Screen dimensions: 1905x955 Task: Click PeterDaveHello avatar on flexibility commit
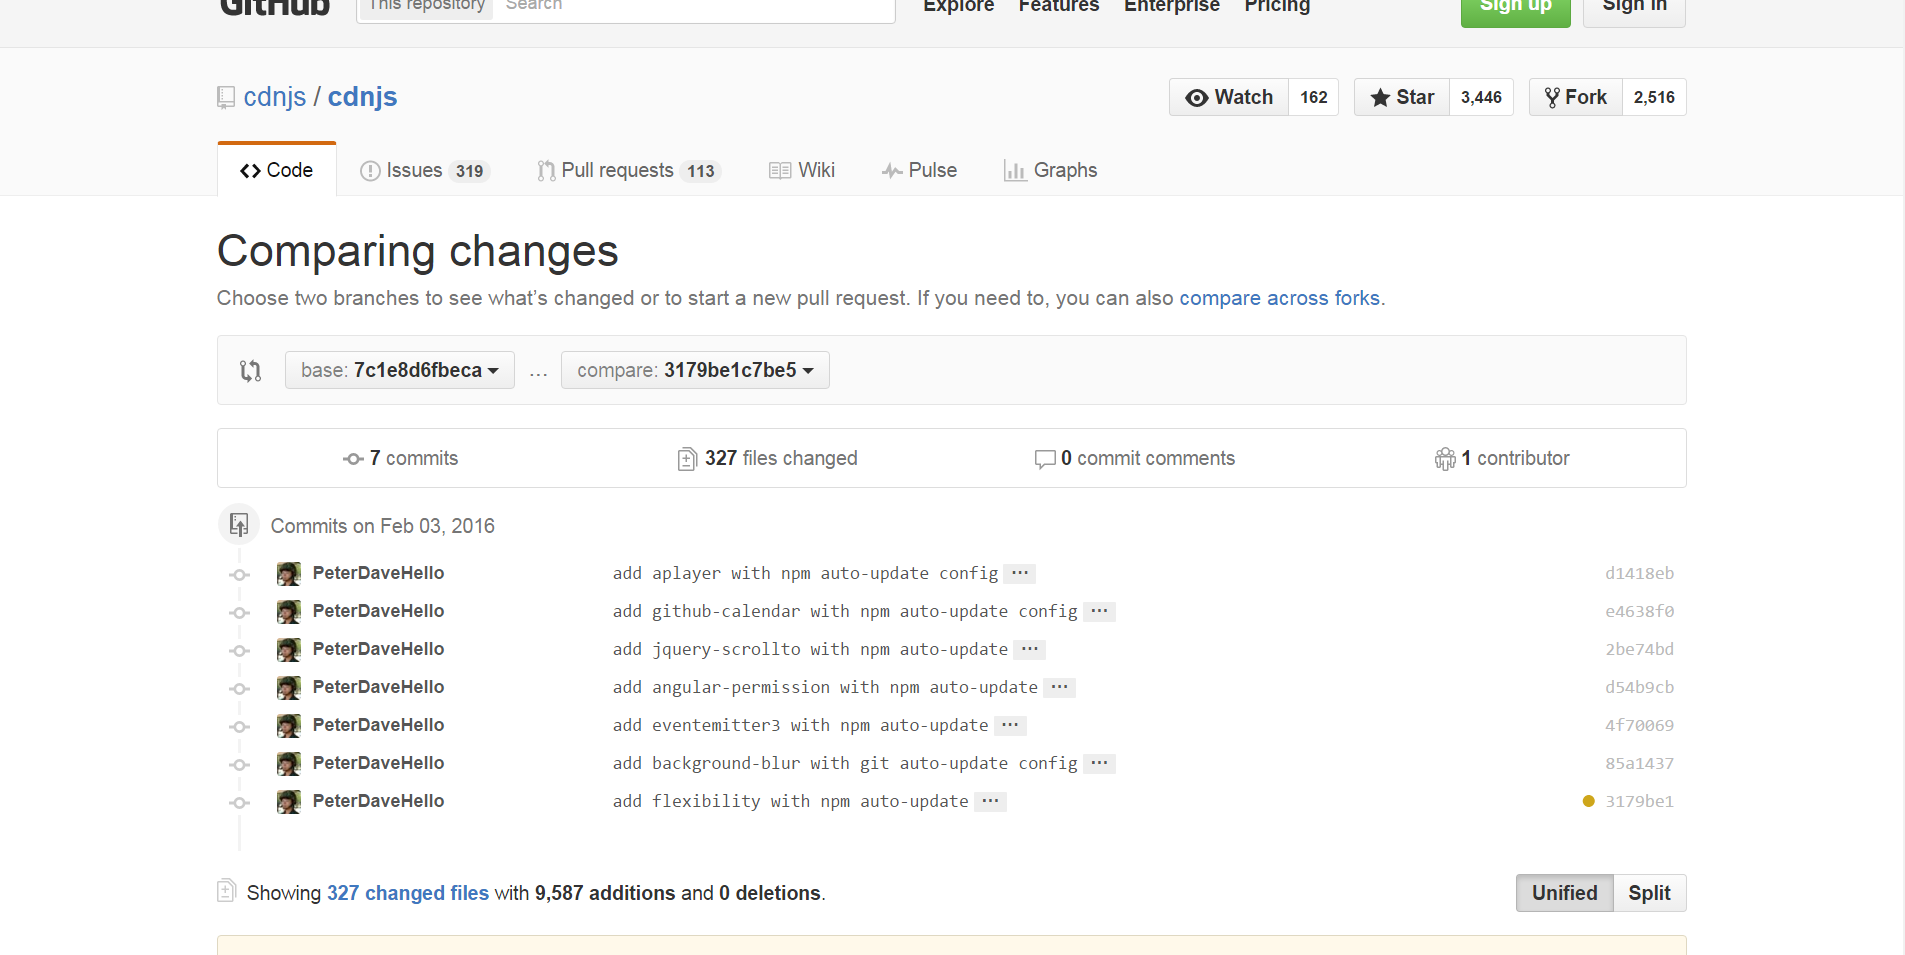pos(289,801)
